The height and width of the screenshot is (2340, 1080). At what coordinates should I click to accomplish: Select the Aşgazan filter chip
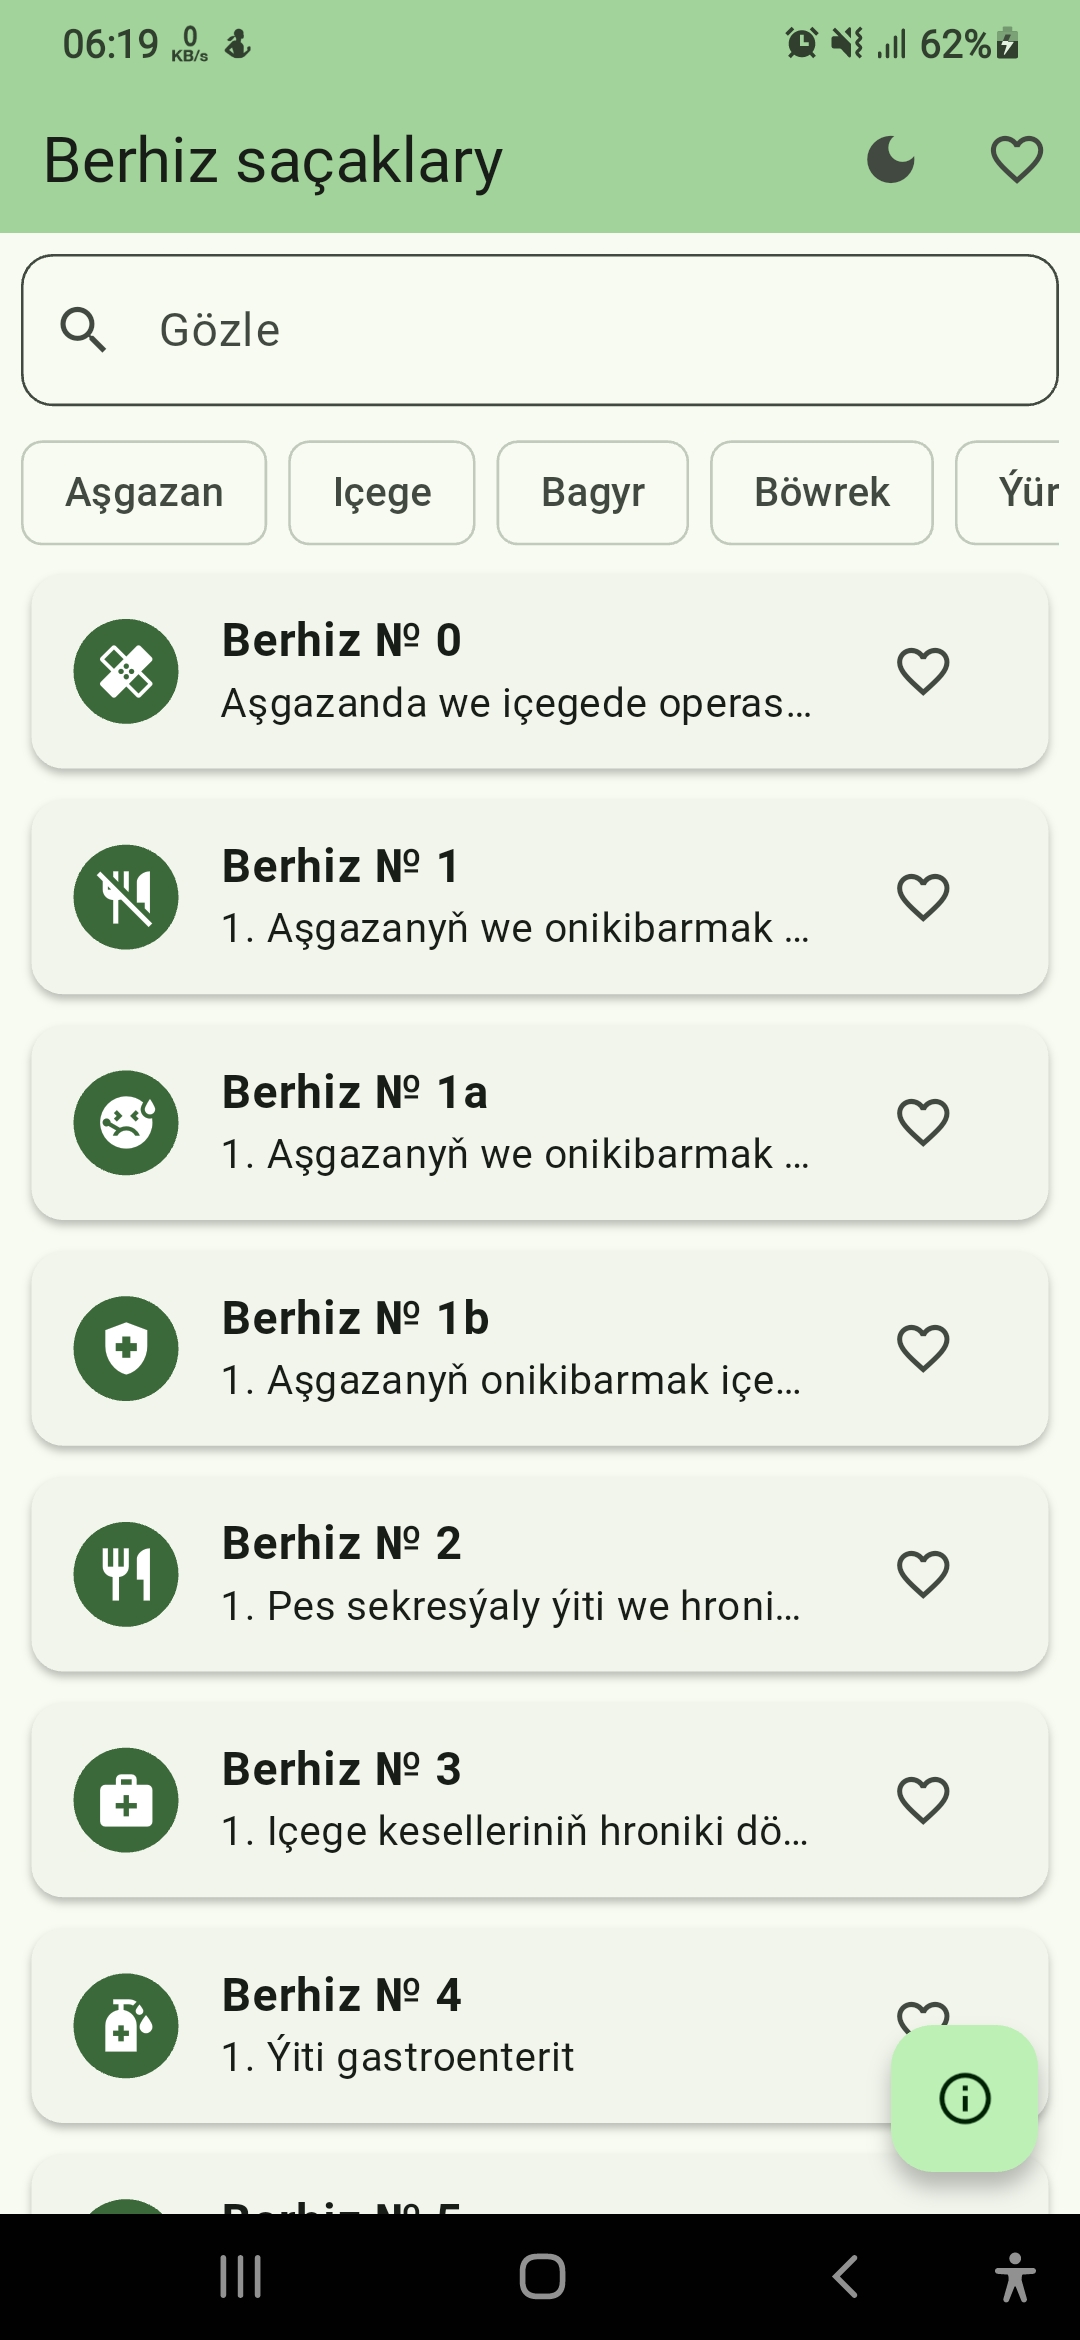coord(144,493)
